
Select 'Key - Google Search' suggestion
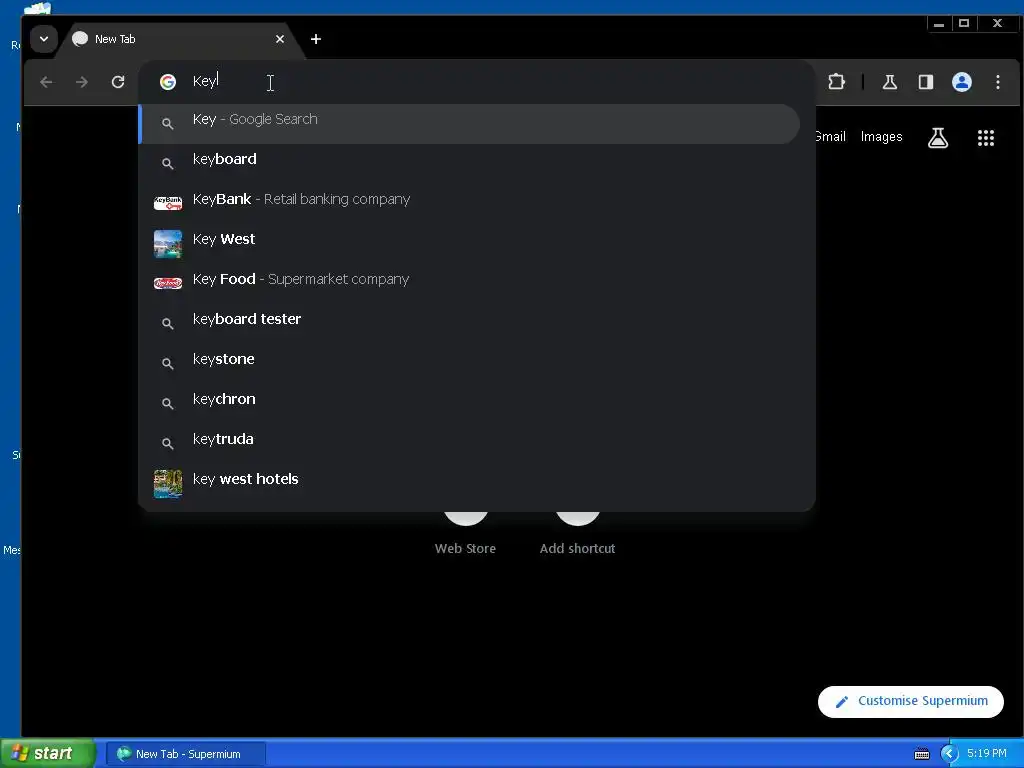(469, 123)
